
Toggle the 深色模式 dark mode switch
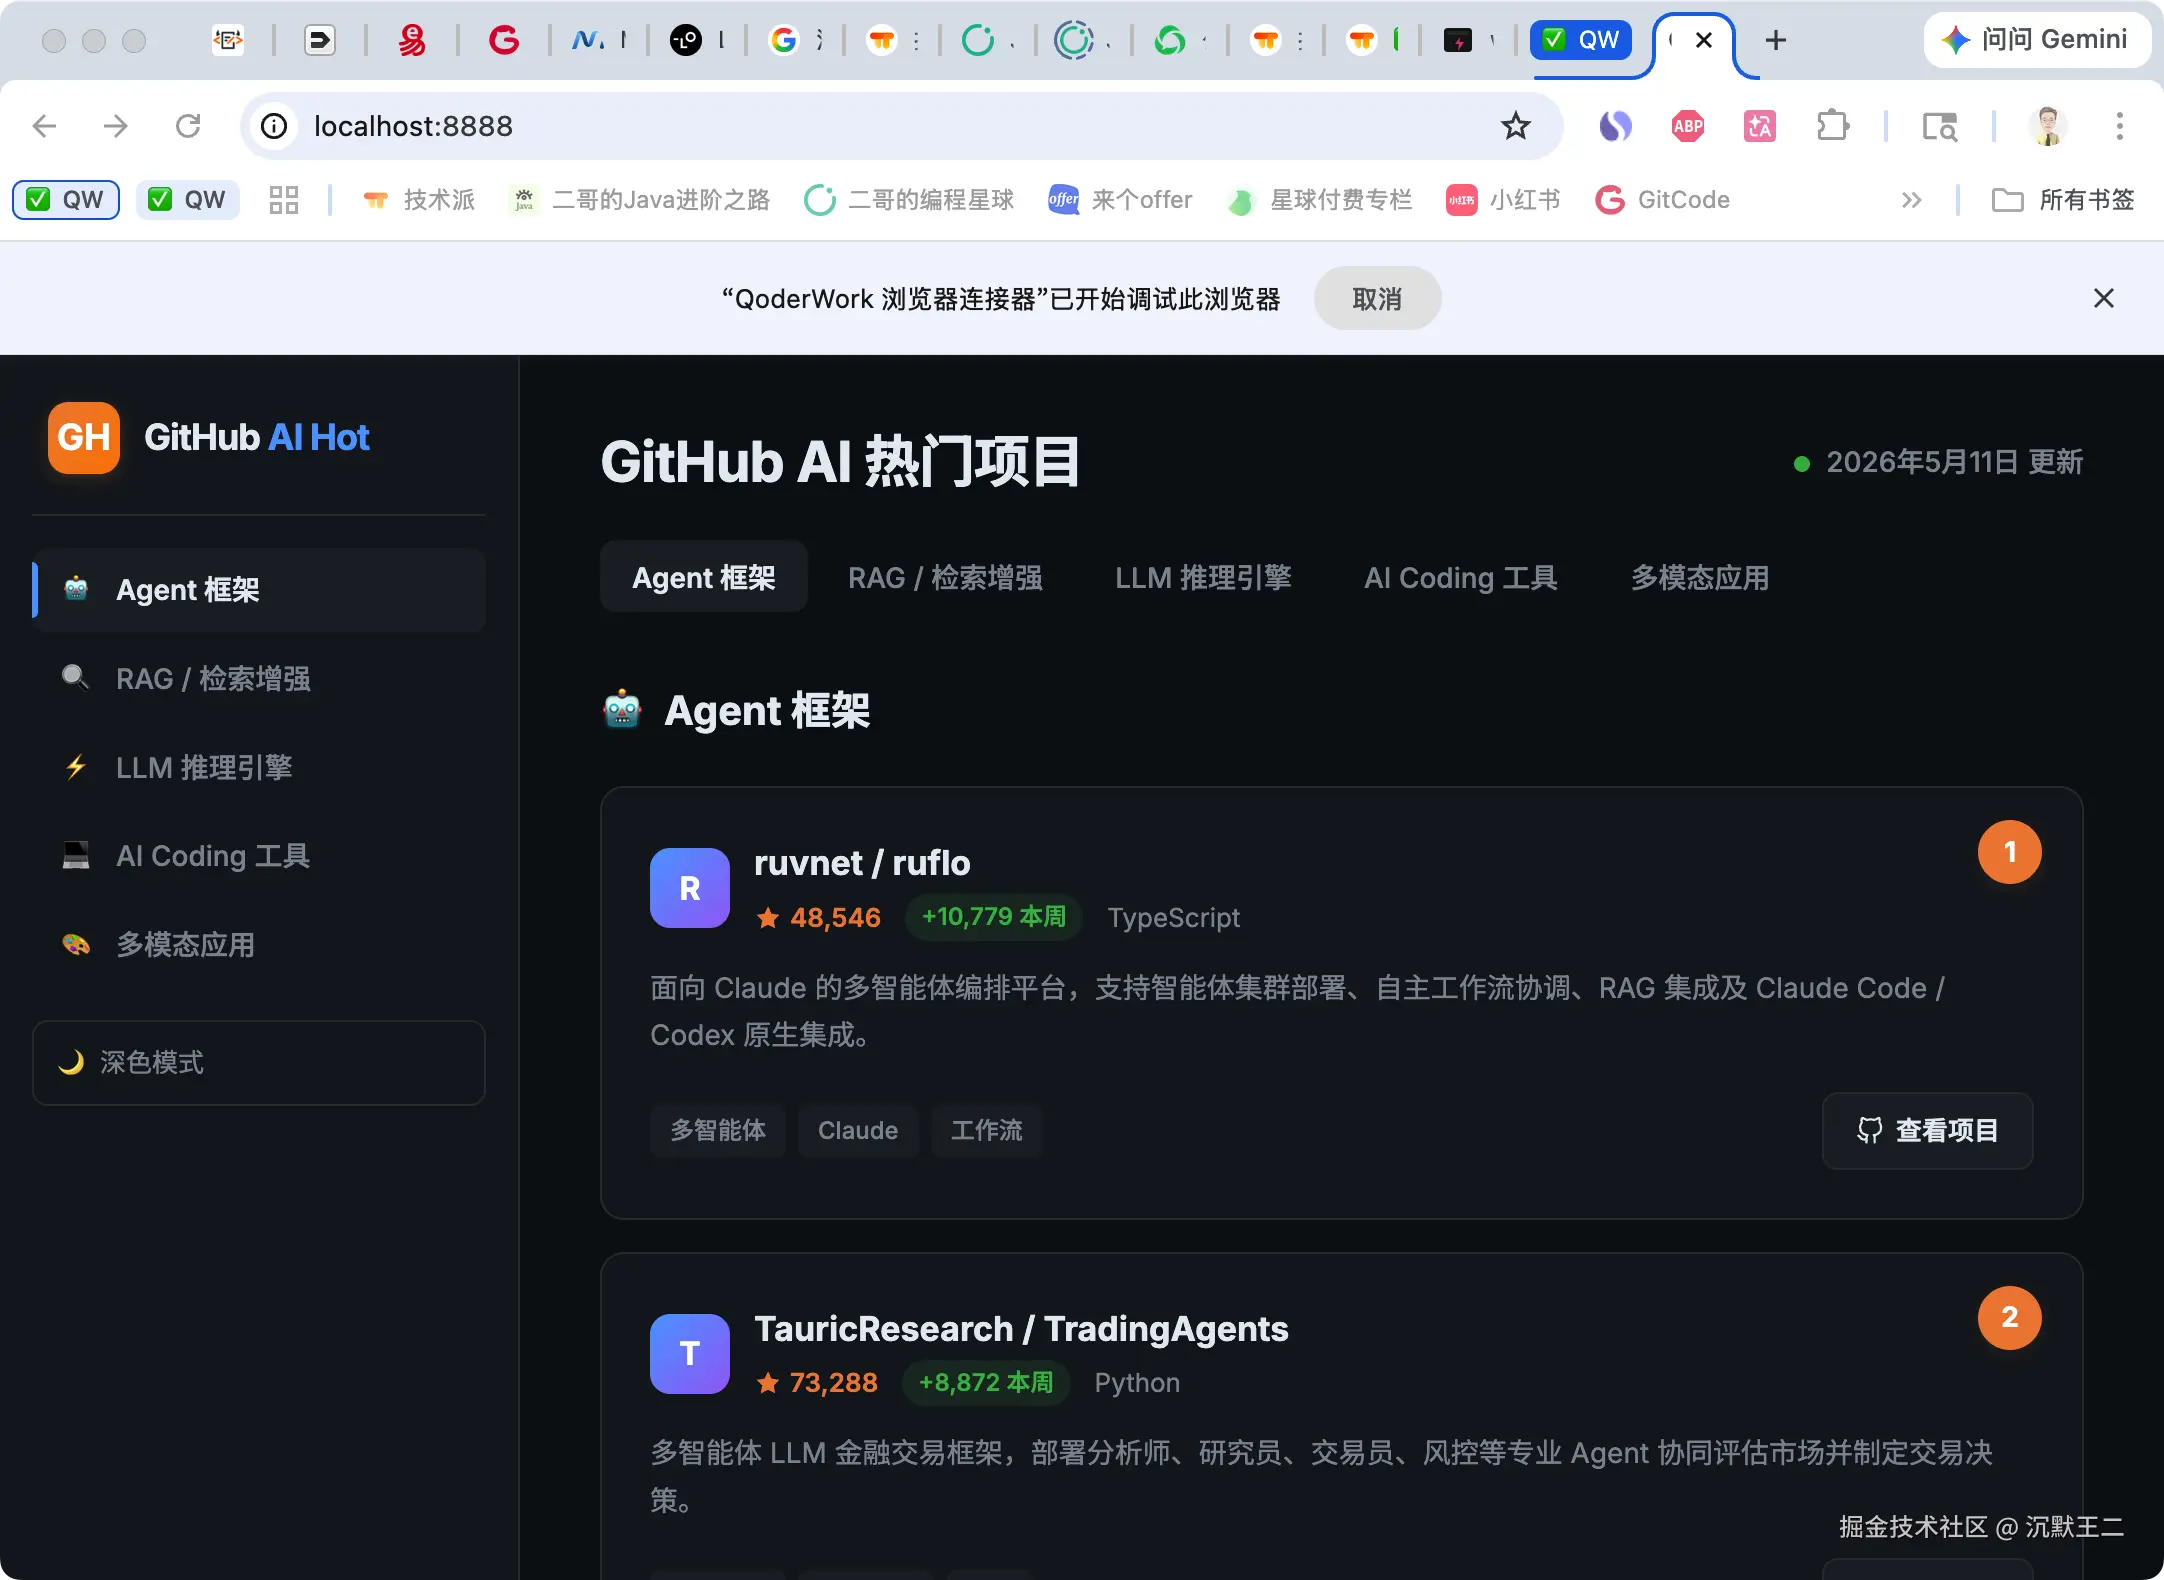(x=259, y=1062)
